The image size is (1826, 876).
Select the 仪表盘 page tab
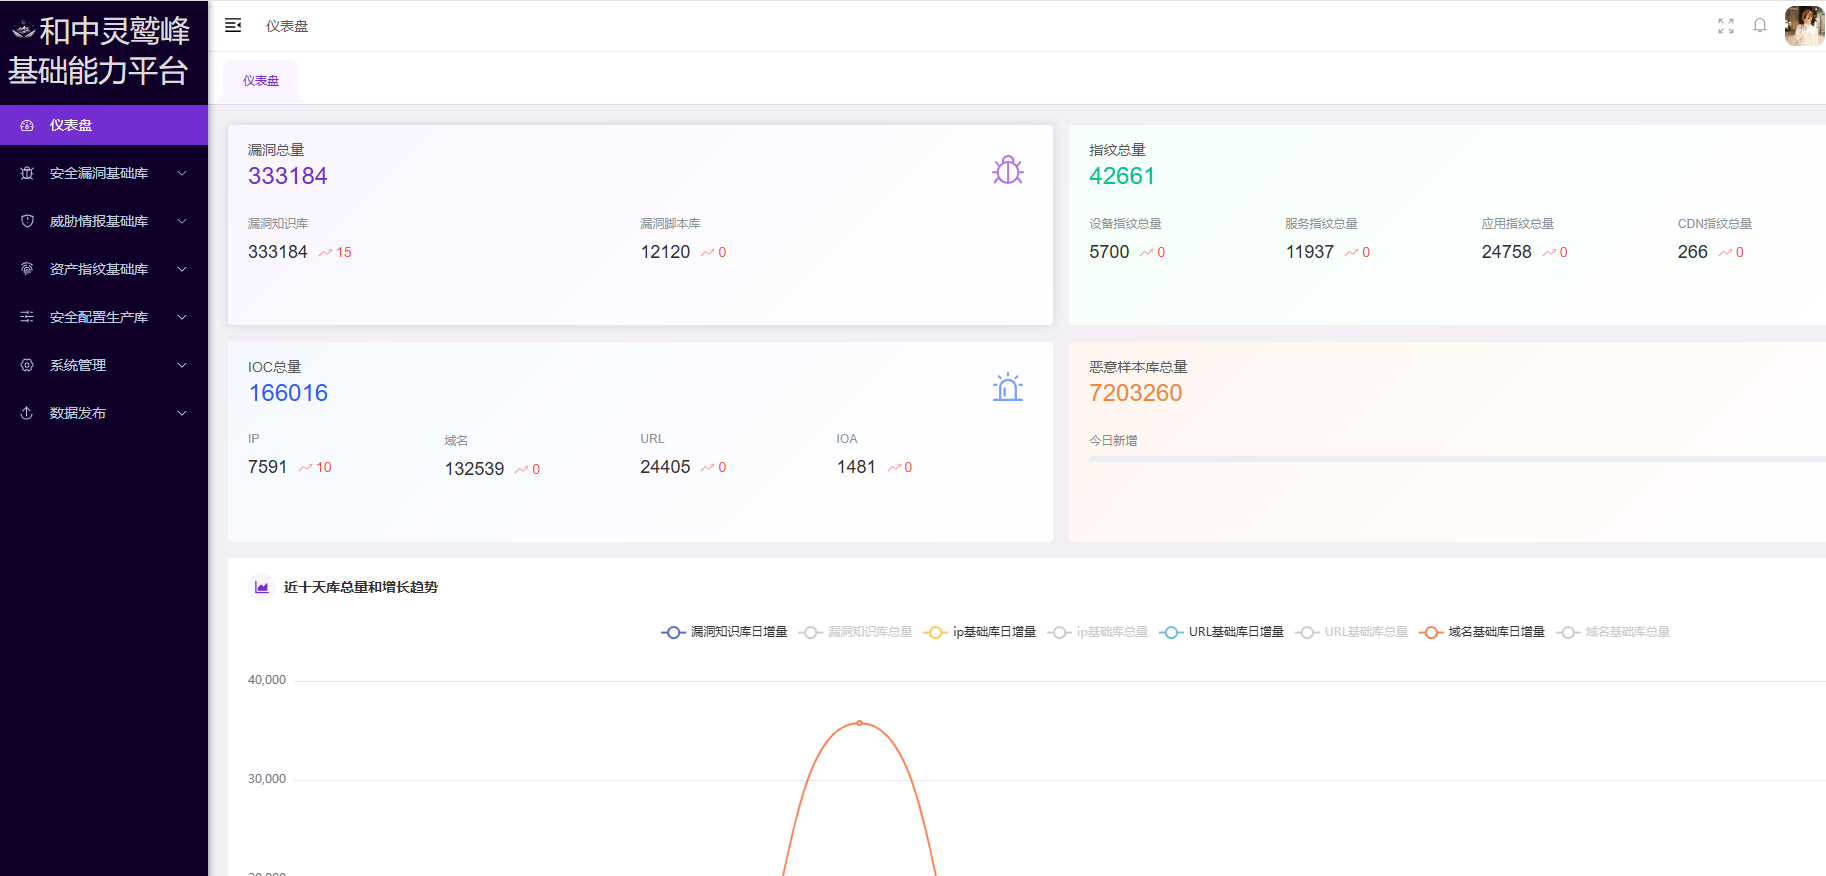click(261, 81)
